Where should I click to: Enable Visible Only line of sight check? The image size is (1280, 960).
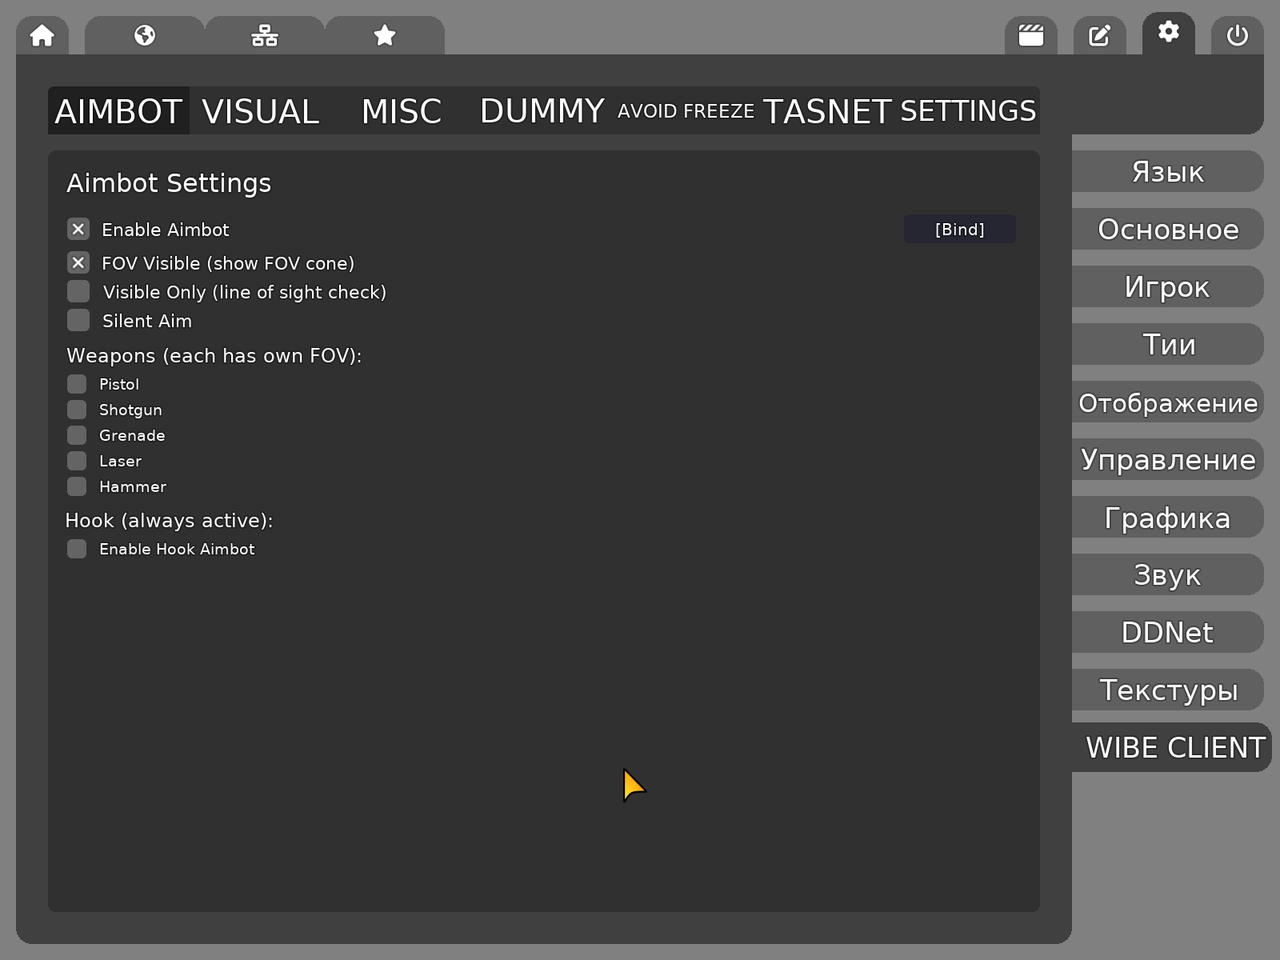(x=78, y=291)
